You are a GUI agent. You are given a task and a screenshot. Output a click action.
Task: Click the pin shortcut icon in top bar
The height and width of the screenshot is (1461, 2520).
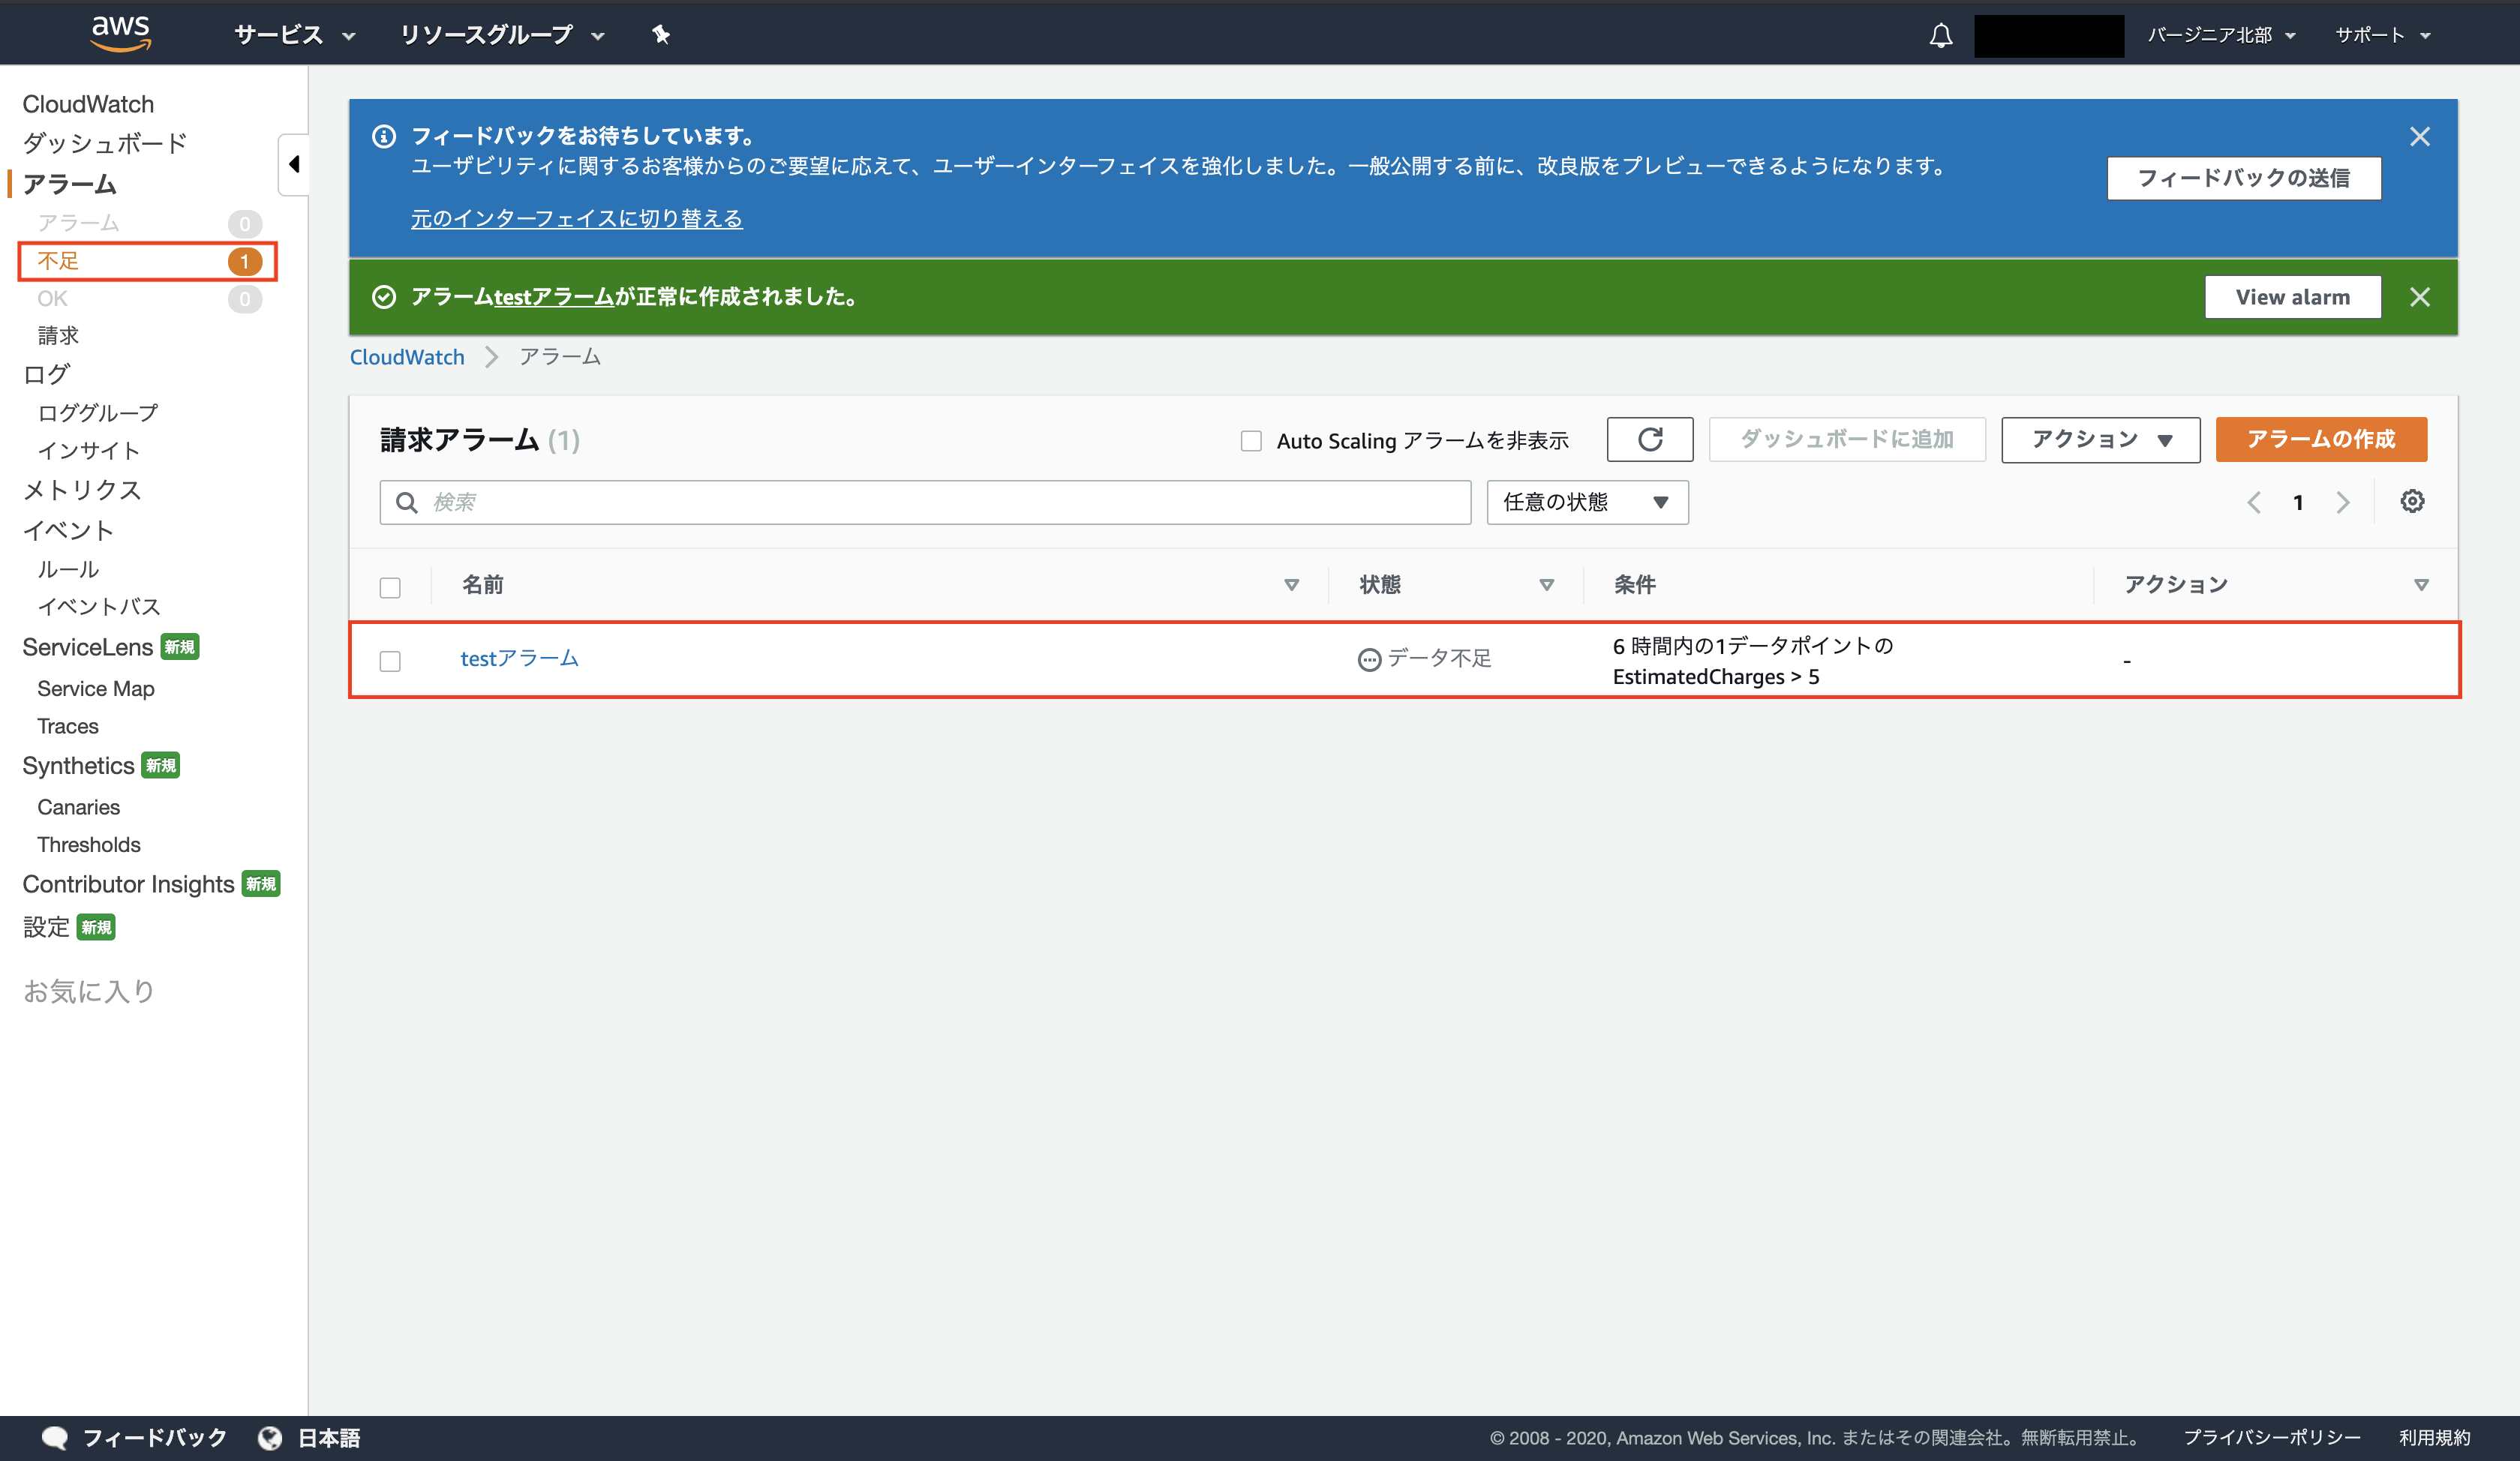[x=660, y=35]
